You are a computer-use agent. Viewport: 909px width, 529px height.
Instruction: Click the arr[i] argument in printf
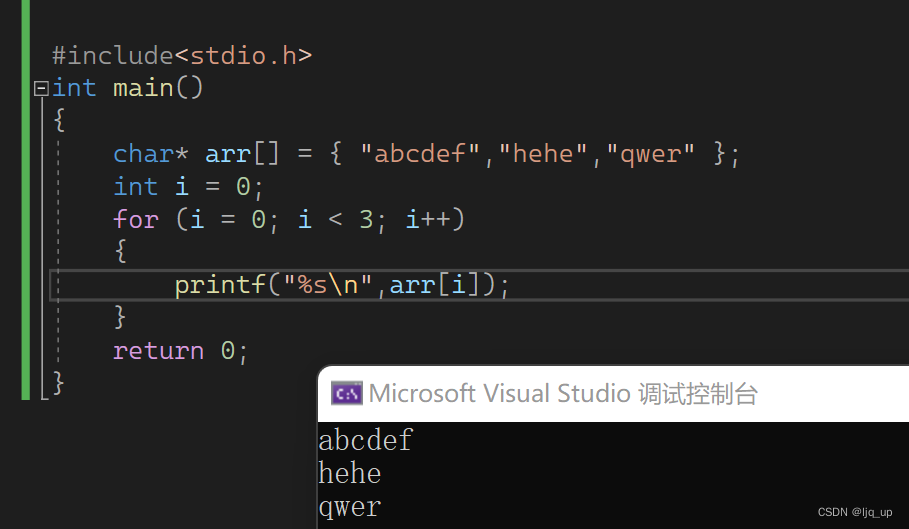click(439, 285)
